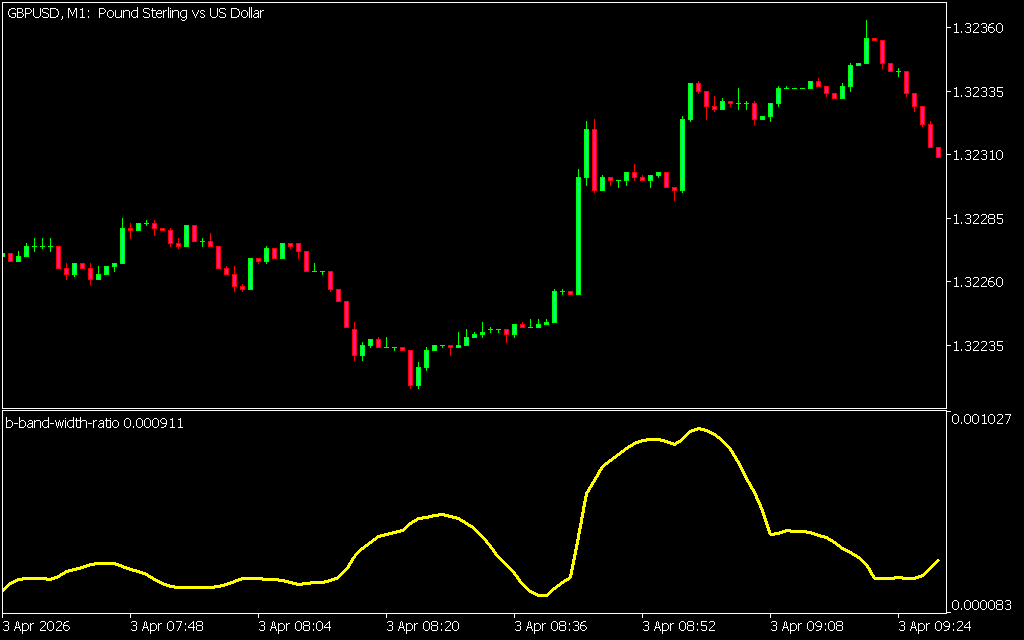Select the 3 Apr 09:24 time label
This screenshot has width=1024, height=640.
point(935,626)
